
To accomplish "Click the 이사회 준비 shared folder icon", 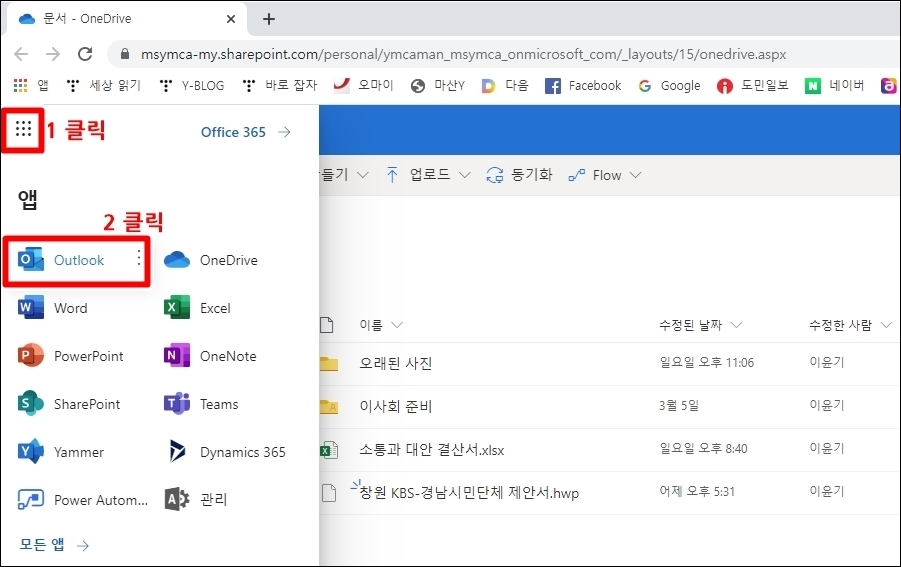I will tap(329, 407).
